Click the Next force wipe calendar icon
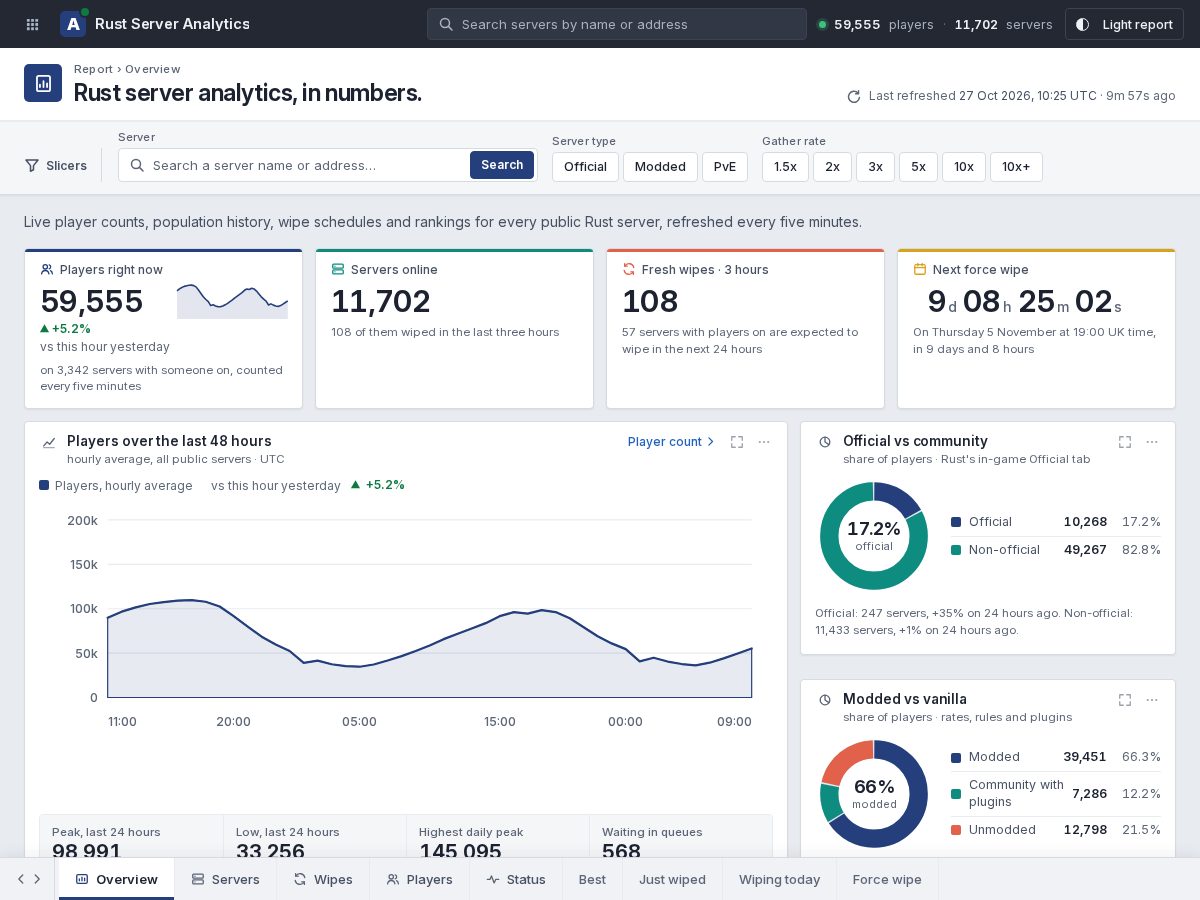The height and width of the screenshot is (900, 1200). pos(920,270)
